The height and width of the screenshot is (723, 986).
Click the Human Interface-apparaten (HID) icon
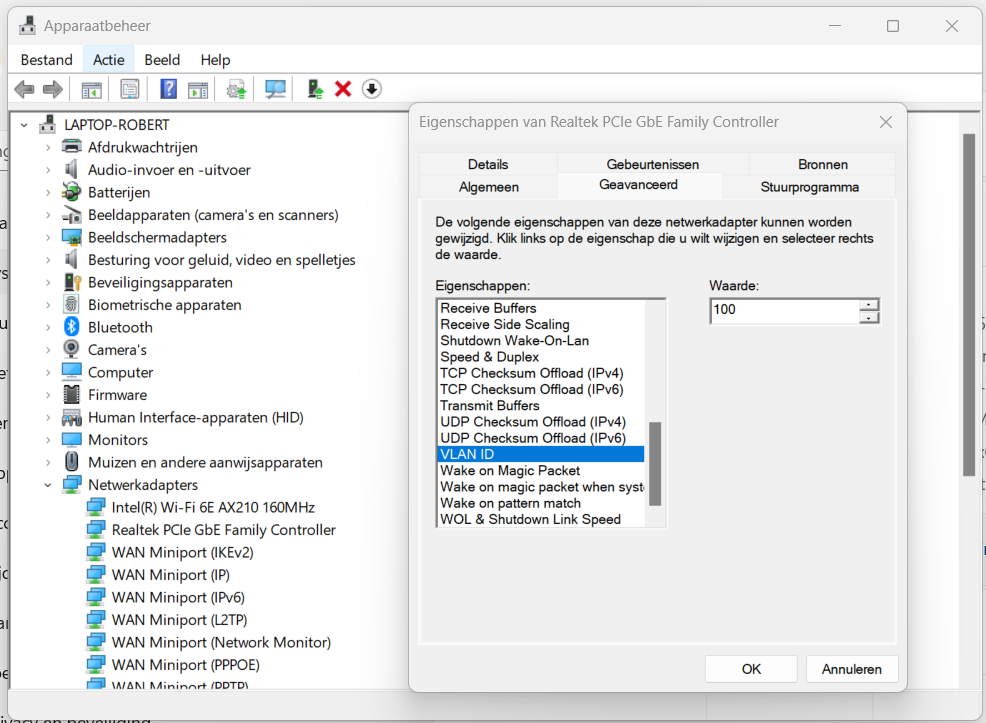click(x=72, y=417)
